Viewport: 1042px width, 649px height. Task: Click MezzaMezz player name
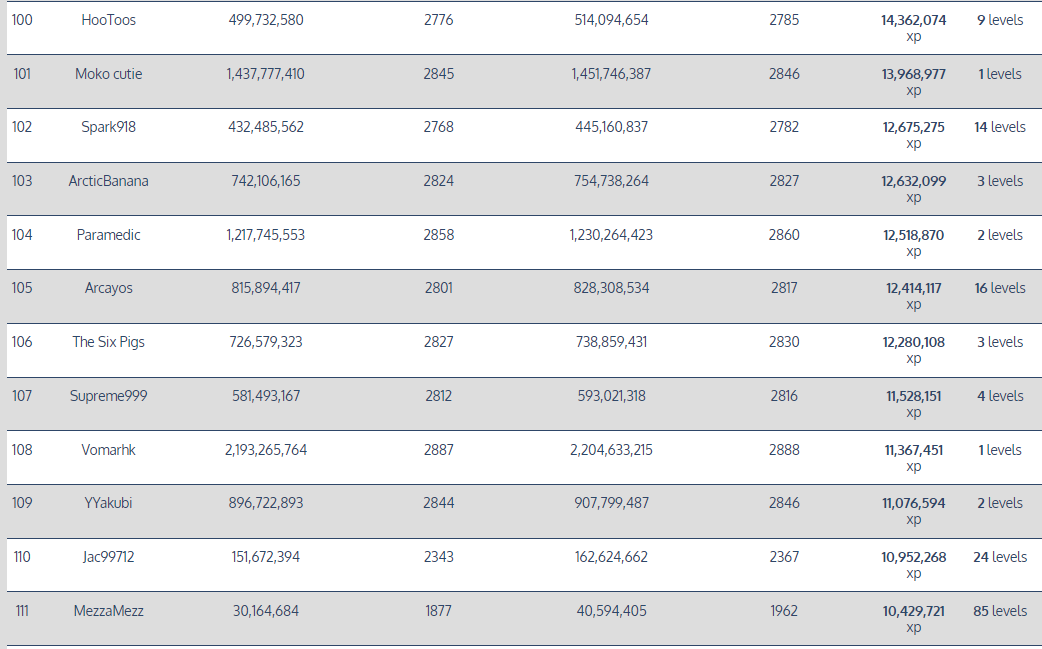[108, 611]
